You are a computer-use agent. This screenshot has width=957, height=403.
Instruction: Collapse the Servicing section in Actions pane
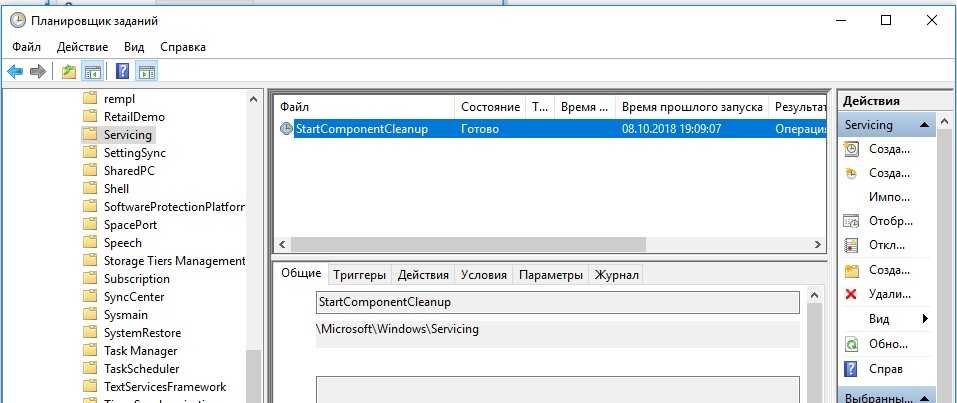(x=925, y=125)
